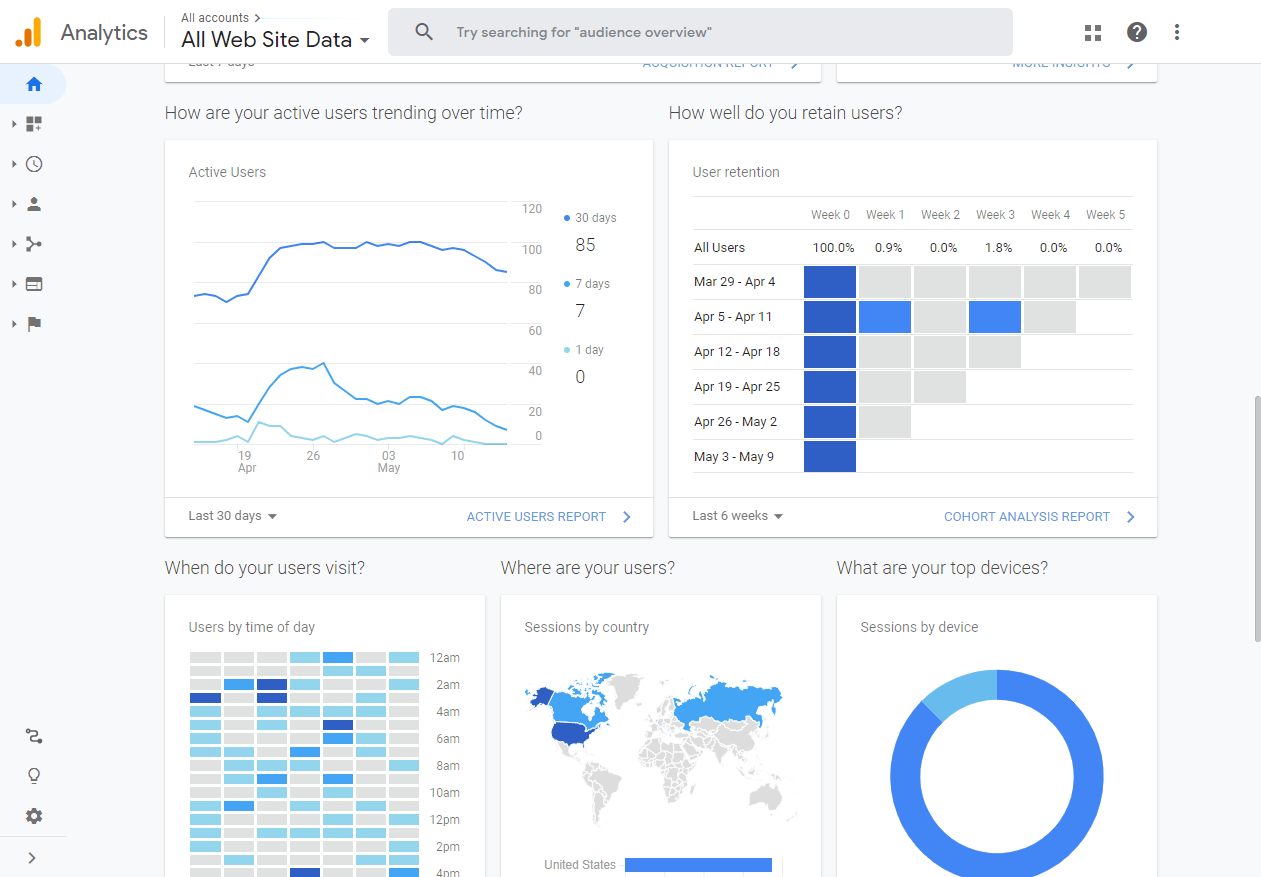Open the Admin gear icon
Screen dimensions: 1261x877
34,816
